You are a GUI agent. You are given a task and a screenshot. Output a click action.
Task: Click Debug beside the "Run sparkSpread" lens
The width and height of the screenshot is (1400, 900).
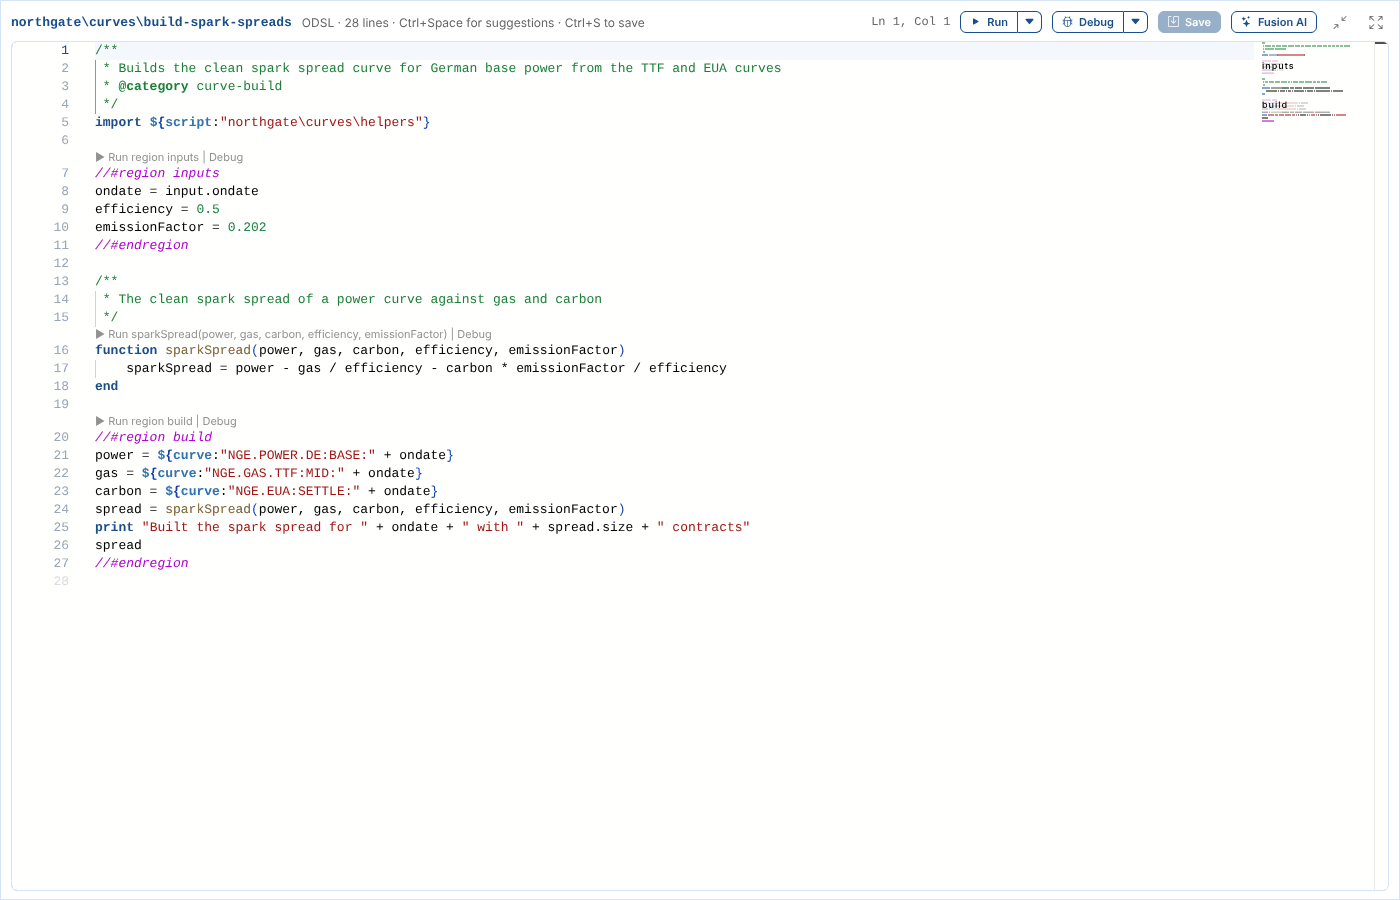pyautogui.click(x=474, y=334)
